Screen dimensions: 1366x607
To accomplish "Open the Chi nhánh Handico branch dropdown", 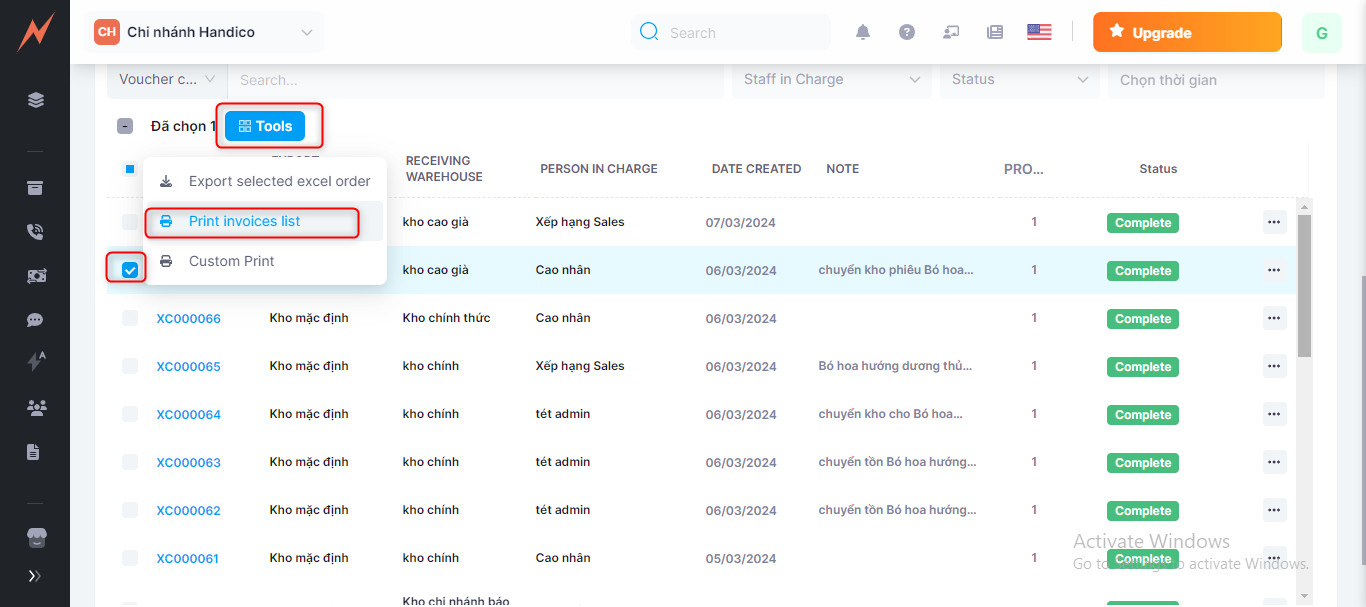I will pos(205,33).
